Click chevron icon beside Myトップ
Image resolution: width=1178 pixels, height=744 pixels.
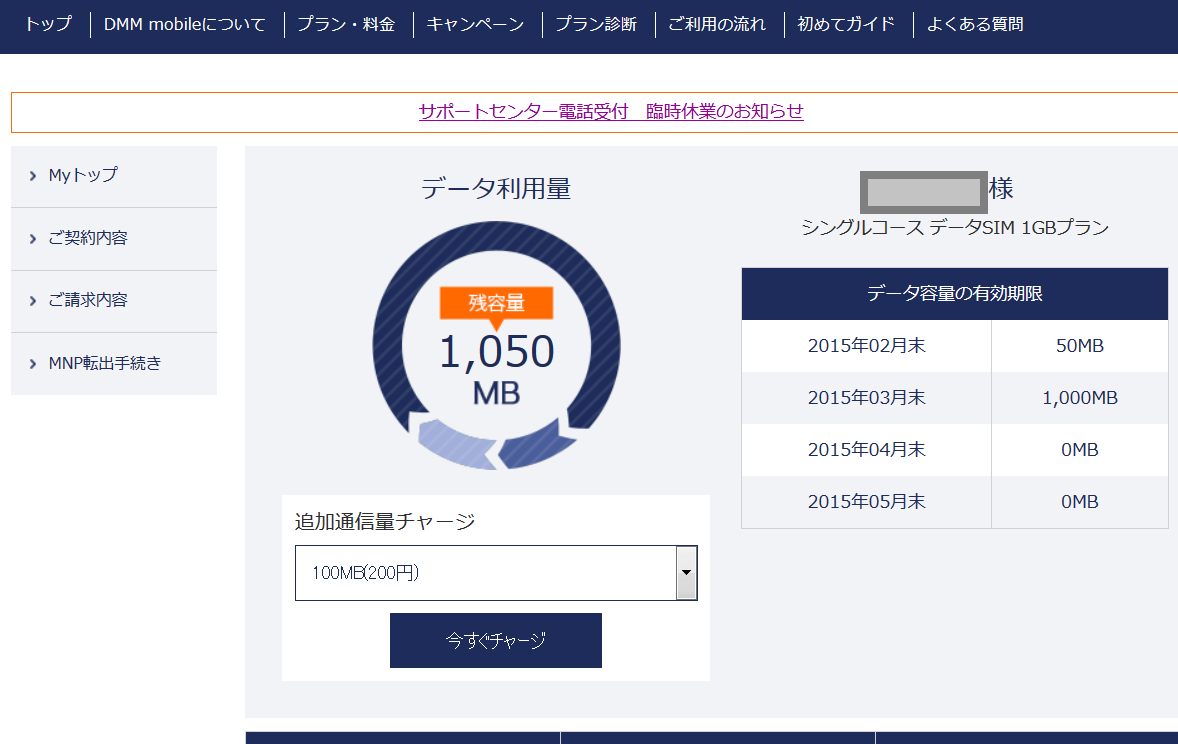32,176
